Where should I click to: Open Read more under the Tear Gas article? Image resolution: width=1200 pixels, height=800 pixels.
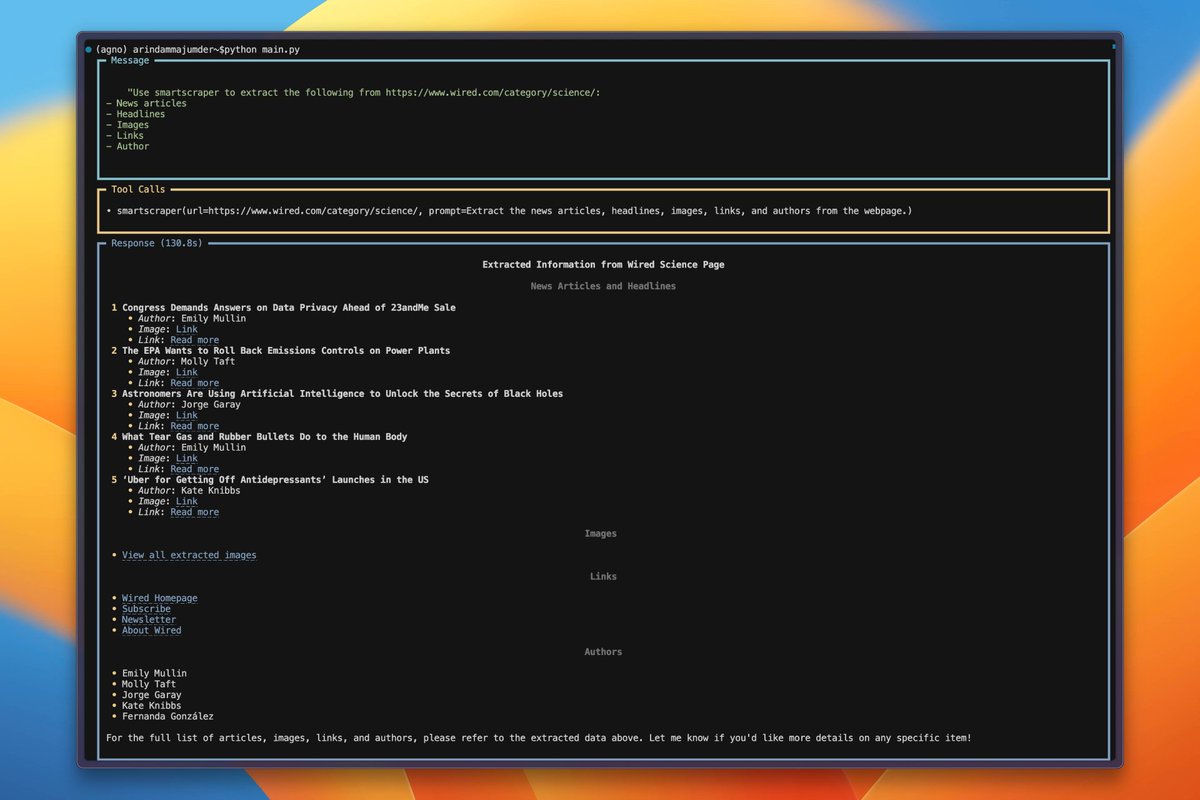pos(194,469)
